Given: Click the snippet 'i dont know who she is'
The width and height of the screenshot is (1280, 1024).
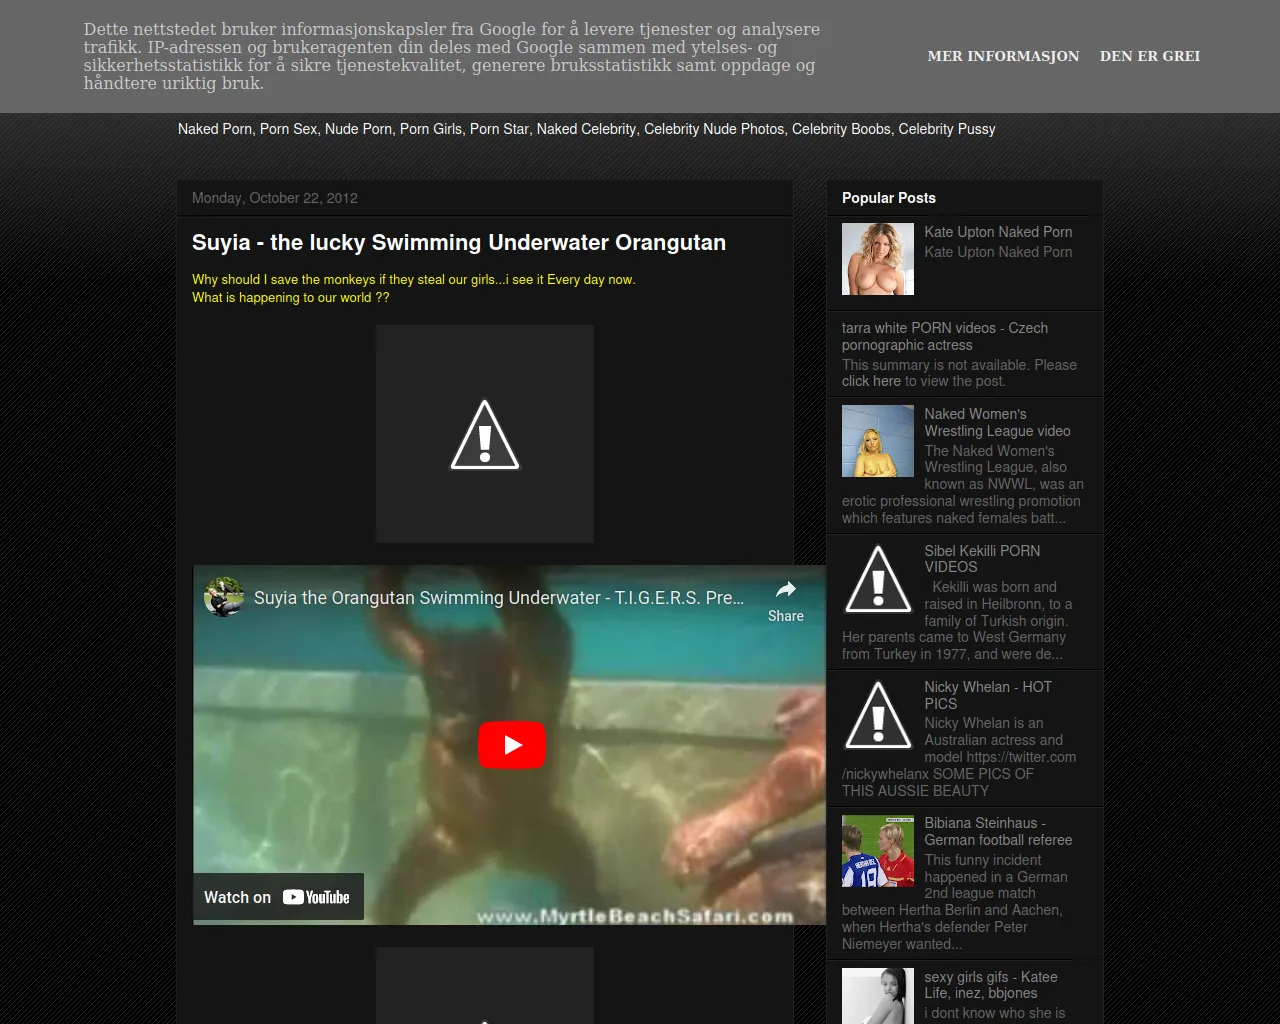Looking at the screenshot, I should click(x=995, y=1013).
